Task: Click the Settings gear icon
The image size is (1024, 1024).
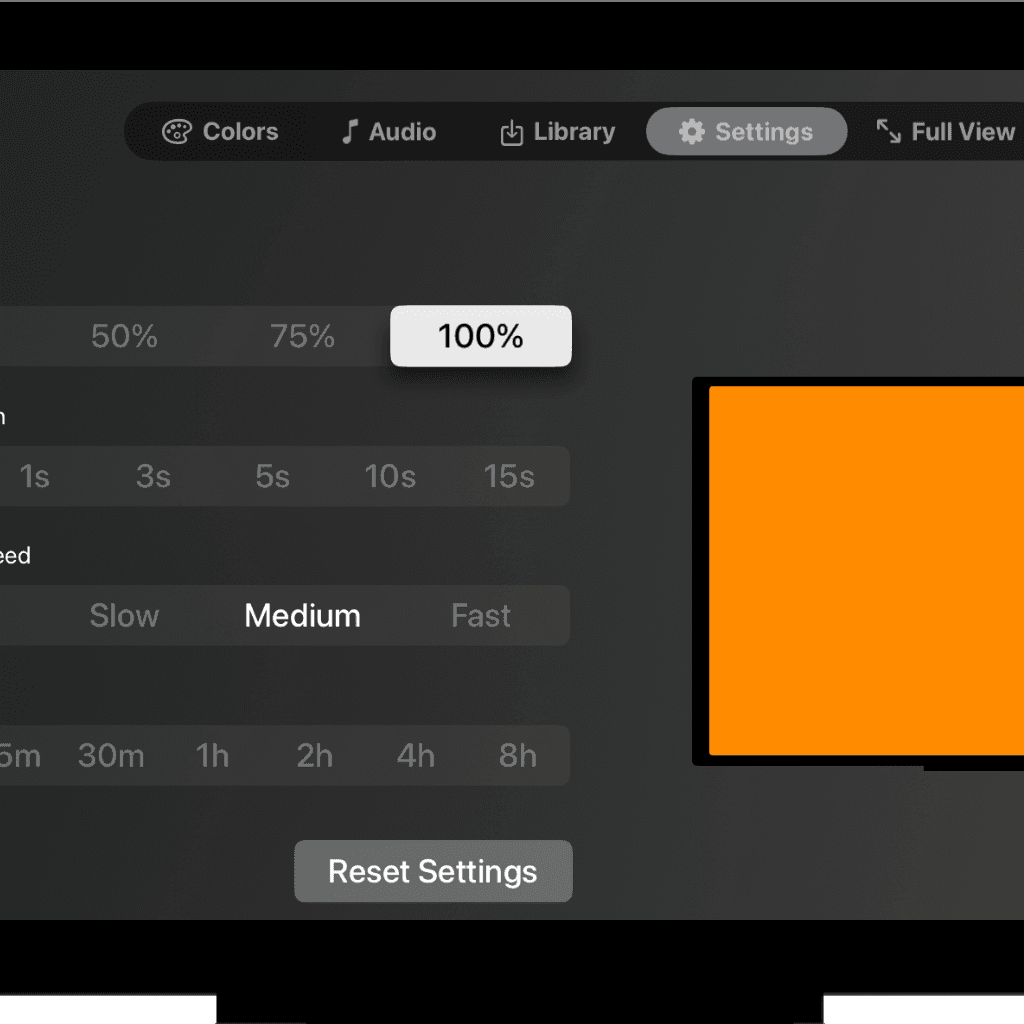Action: [691, 132]
